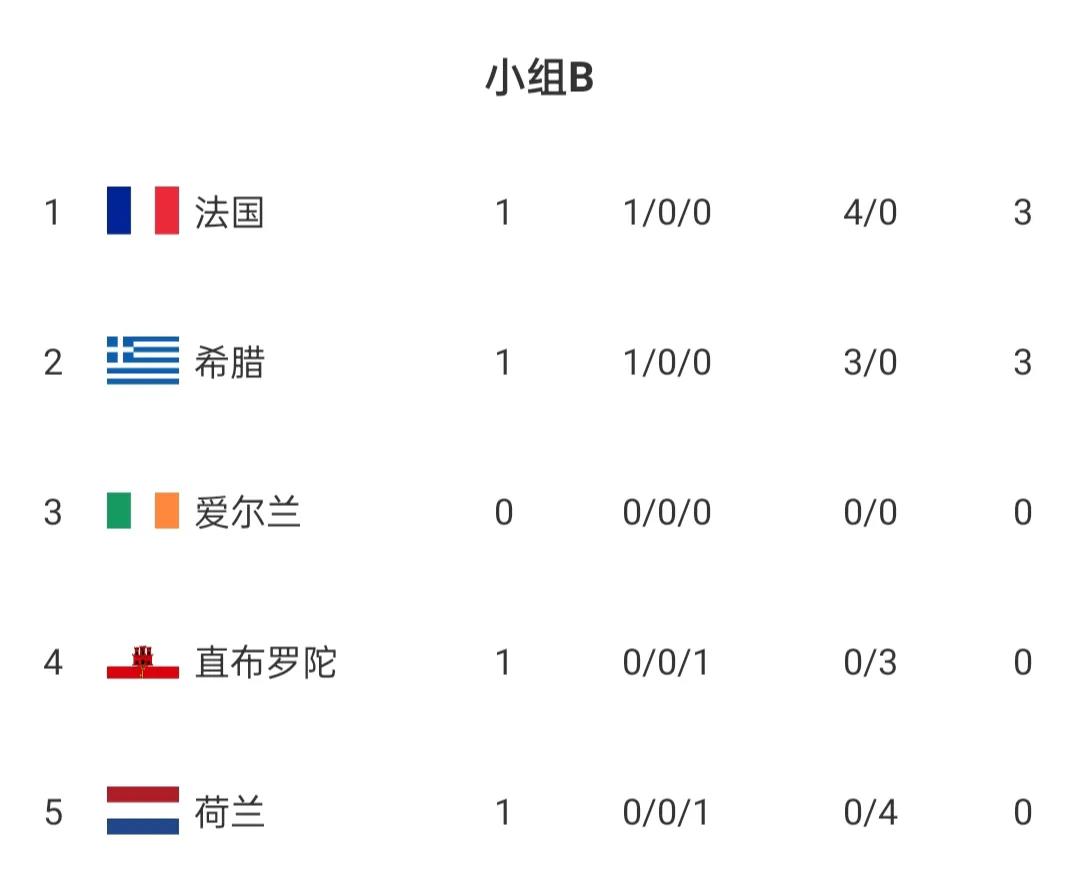Viewport: 1080px width, 875px height.
Task: Click the rank number 5
Action: pyautogui.click(x=53, y=812)
